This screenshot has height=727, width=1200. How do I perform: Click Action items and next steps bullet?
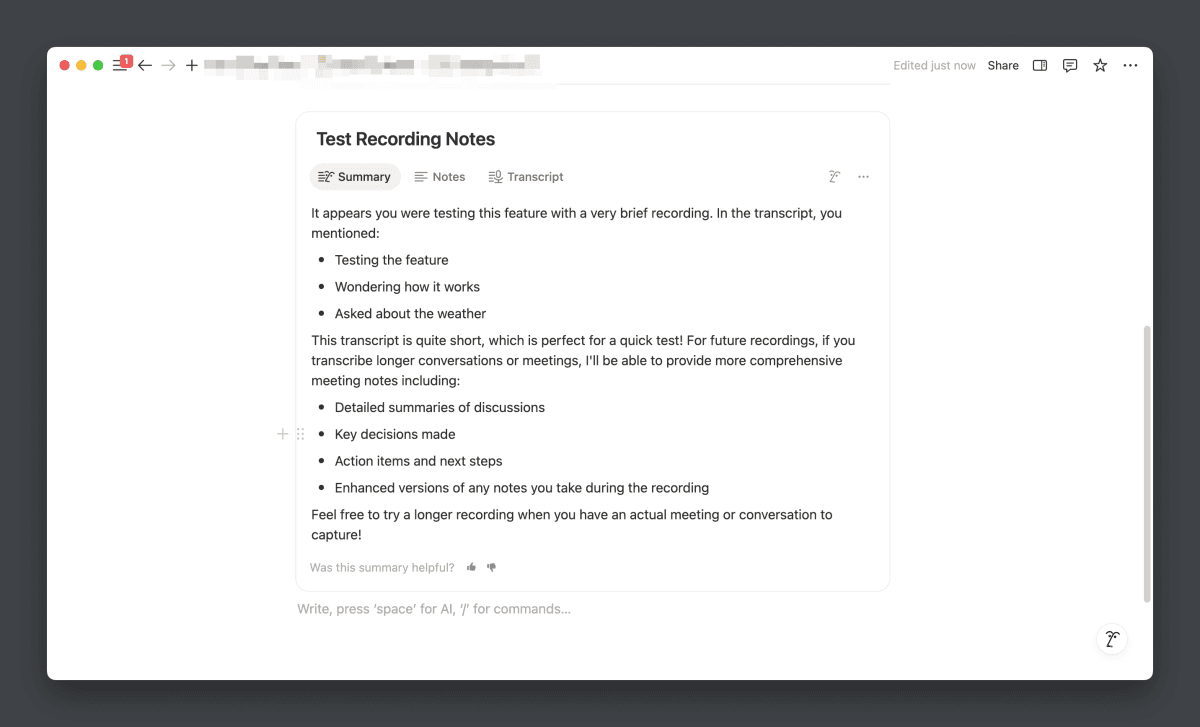pos(419,461)
